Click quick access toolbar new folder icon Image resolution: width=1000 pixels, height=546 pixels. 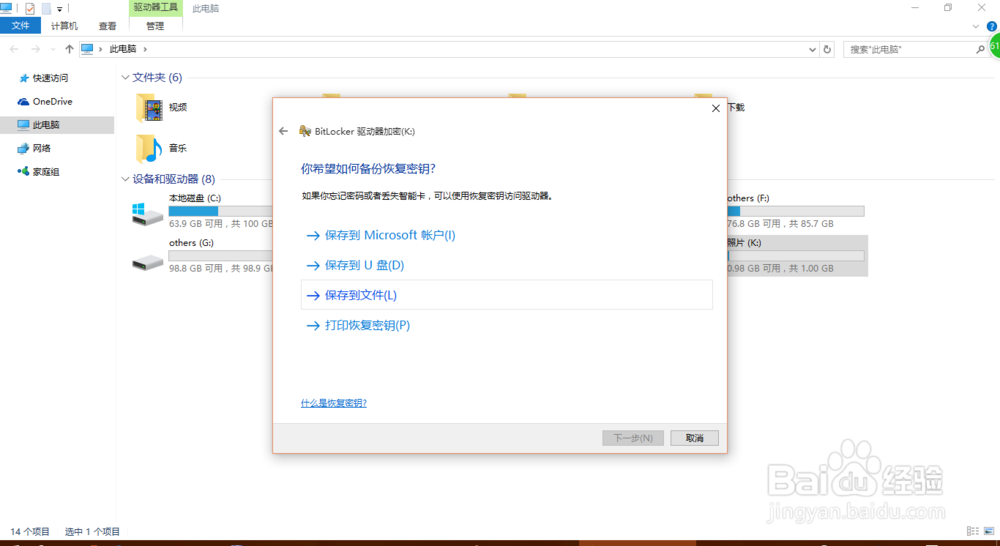[46, 8]
